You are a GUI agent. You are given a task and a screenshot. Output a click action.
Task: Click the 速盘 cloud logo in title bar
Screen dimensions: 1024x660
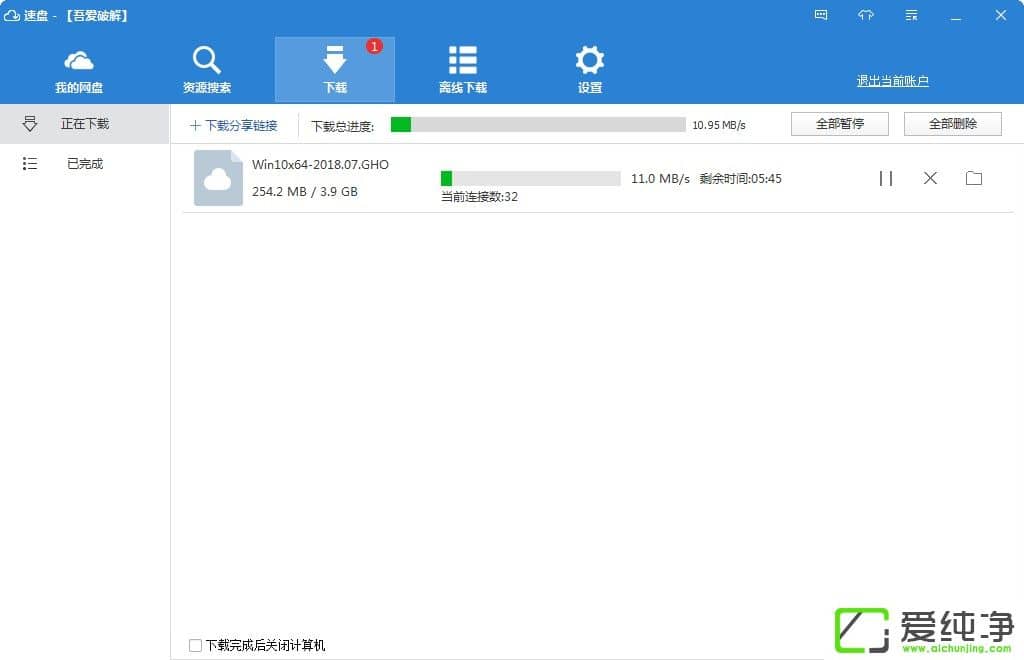click(12, 15)
